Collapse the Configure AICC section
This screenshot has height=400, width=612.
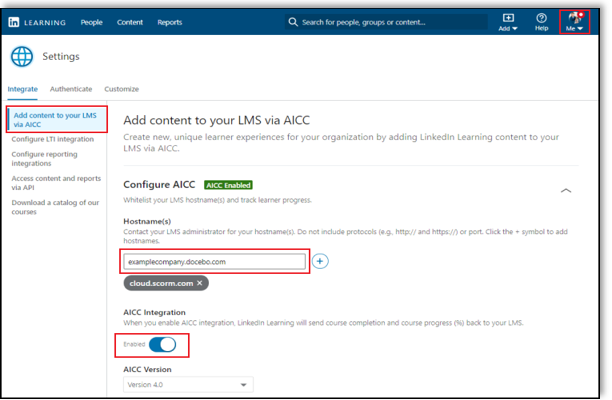point(566,190)
